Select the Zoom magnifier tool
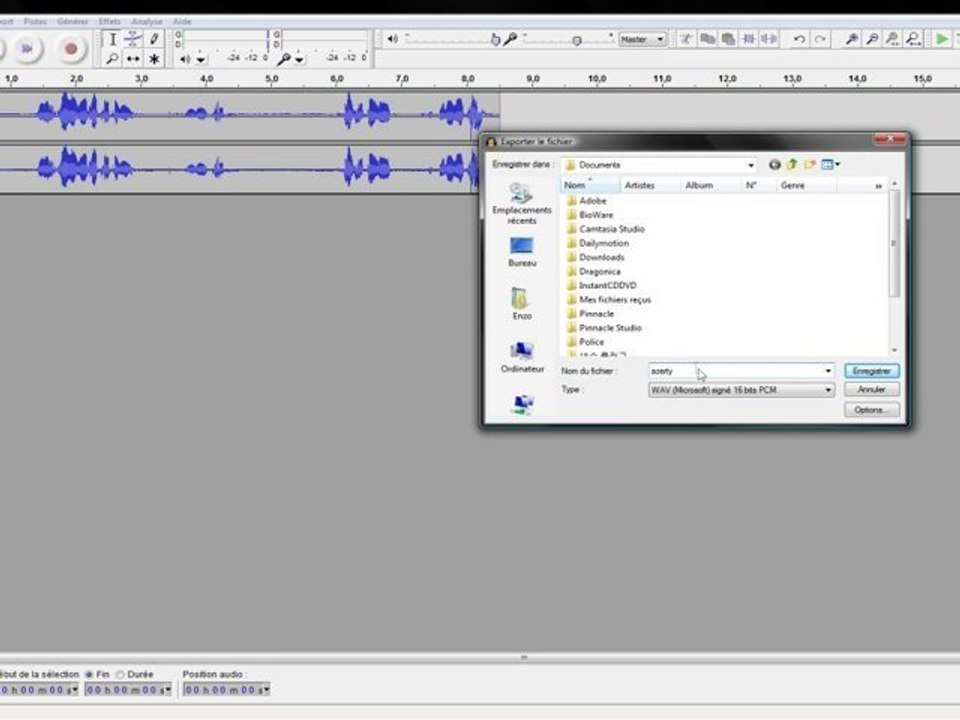 (x=113, y=59)
